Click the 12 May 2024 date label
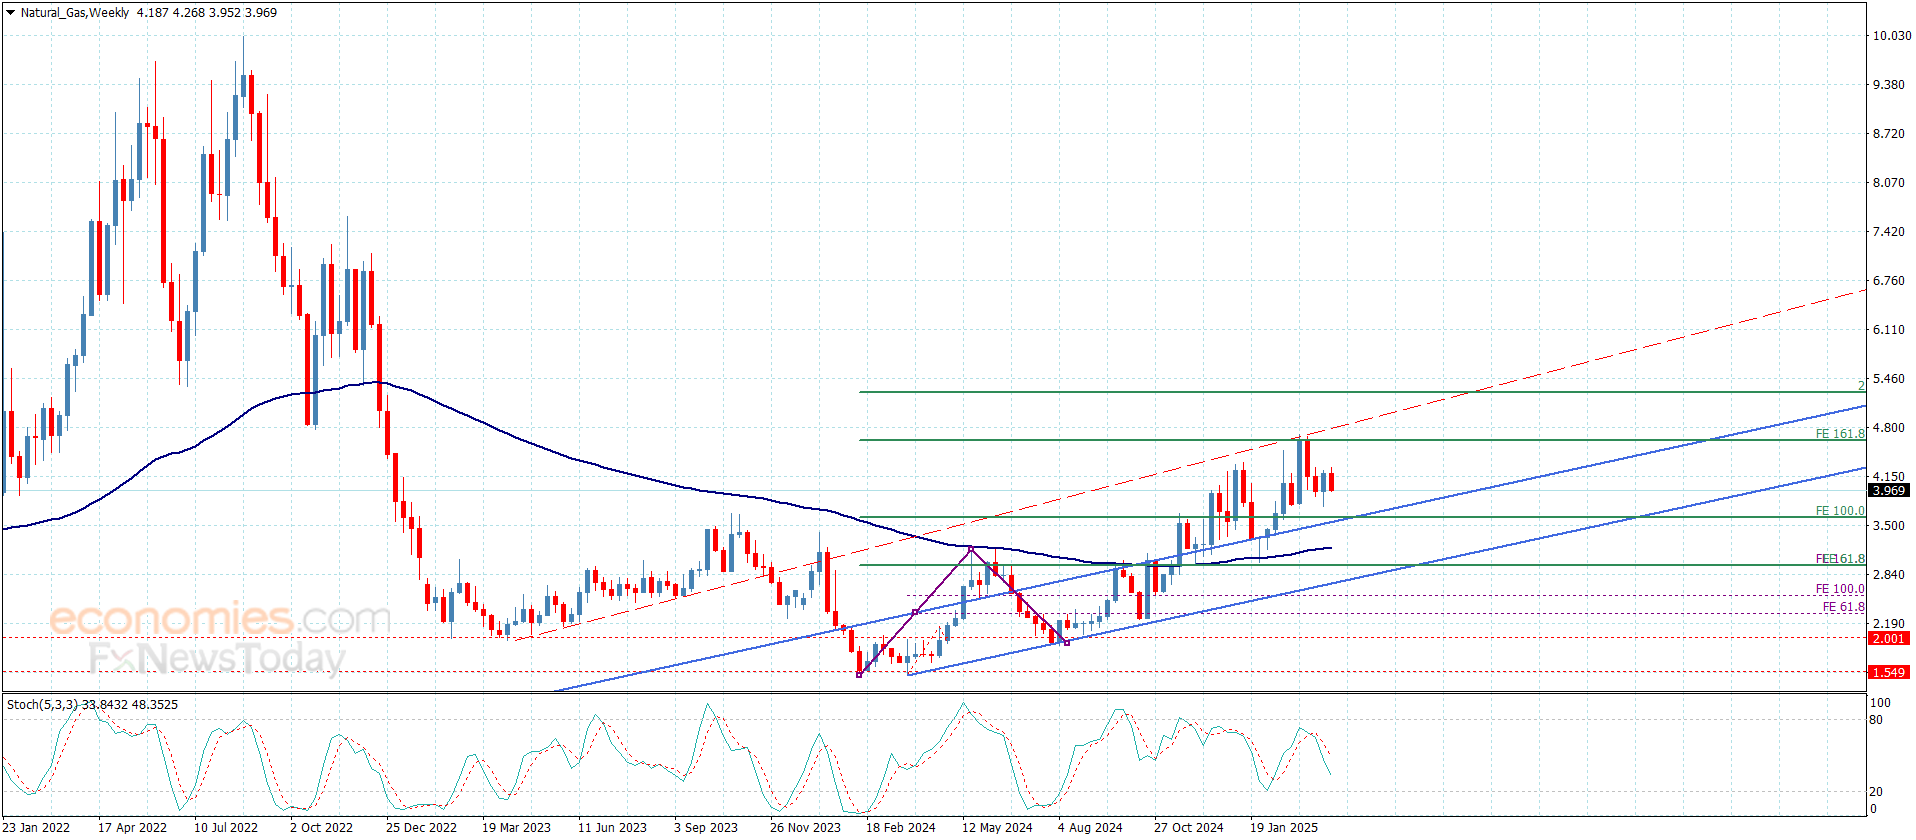The height and width of the screenshot is (840, 1916). tap(996, 827)
